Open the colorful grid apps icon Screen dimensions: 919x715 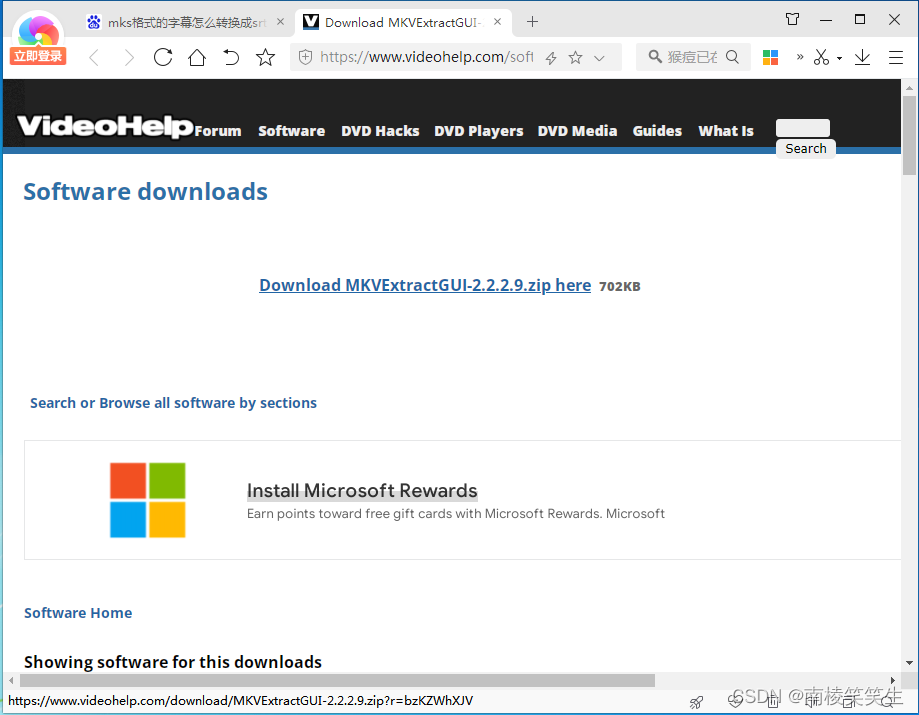tap(770, 57)
